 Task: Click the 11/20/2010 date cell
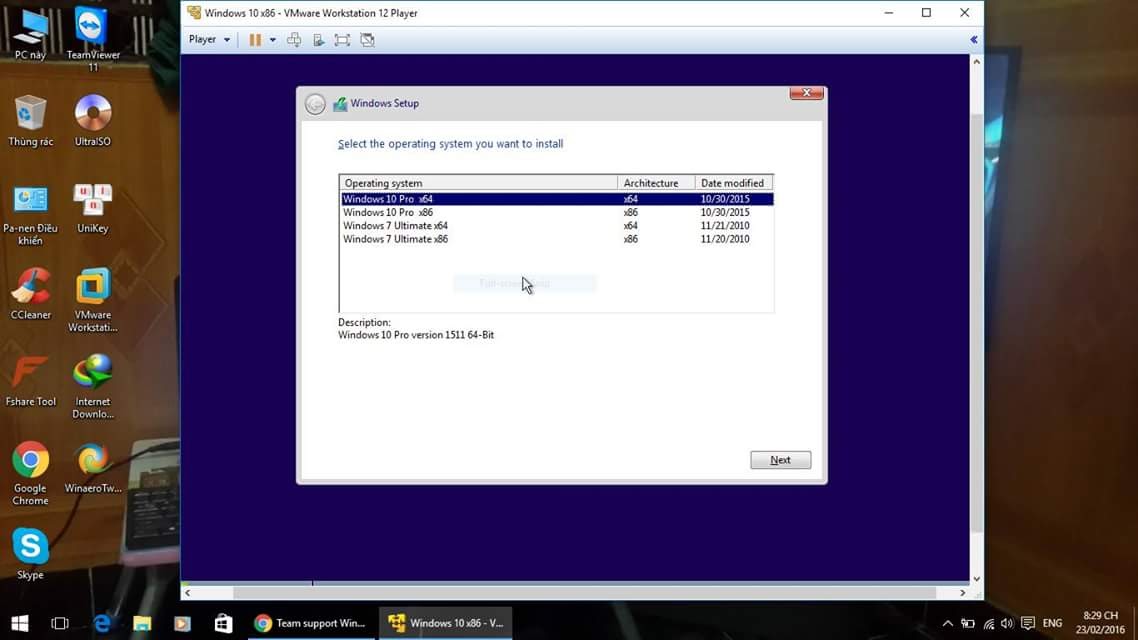coord(725,239)
